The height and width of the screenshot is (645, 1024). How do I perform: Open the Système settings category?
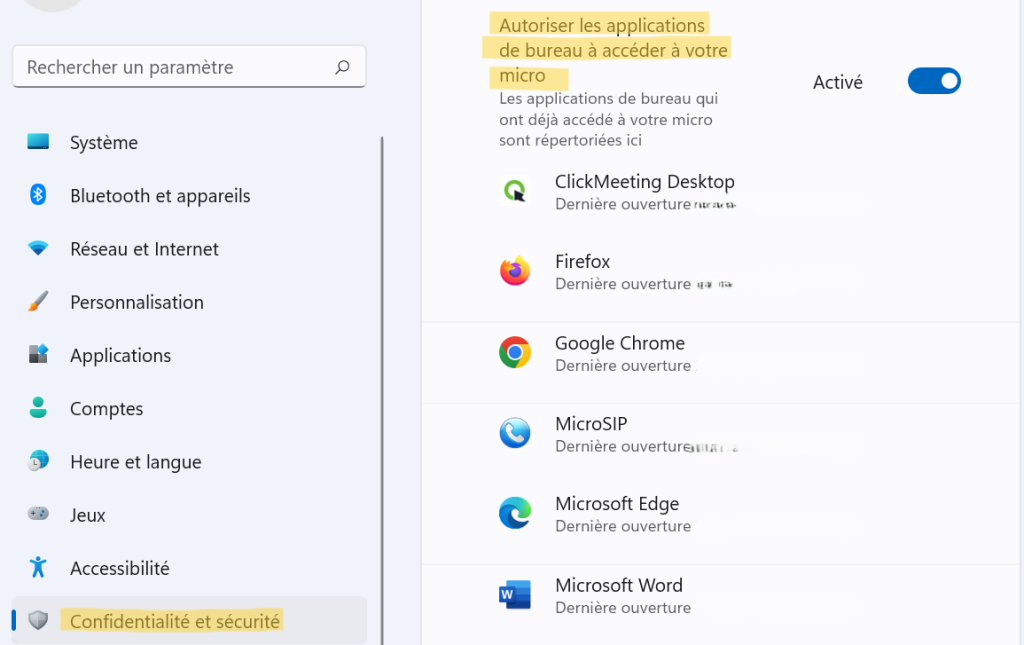tap(189, 142)
